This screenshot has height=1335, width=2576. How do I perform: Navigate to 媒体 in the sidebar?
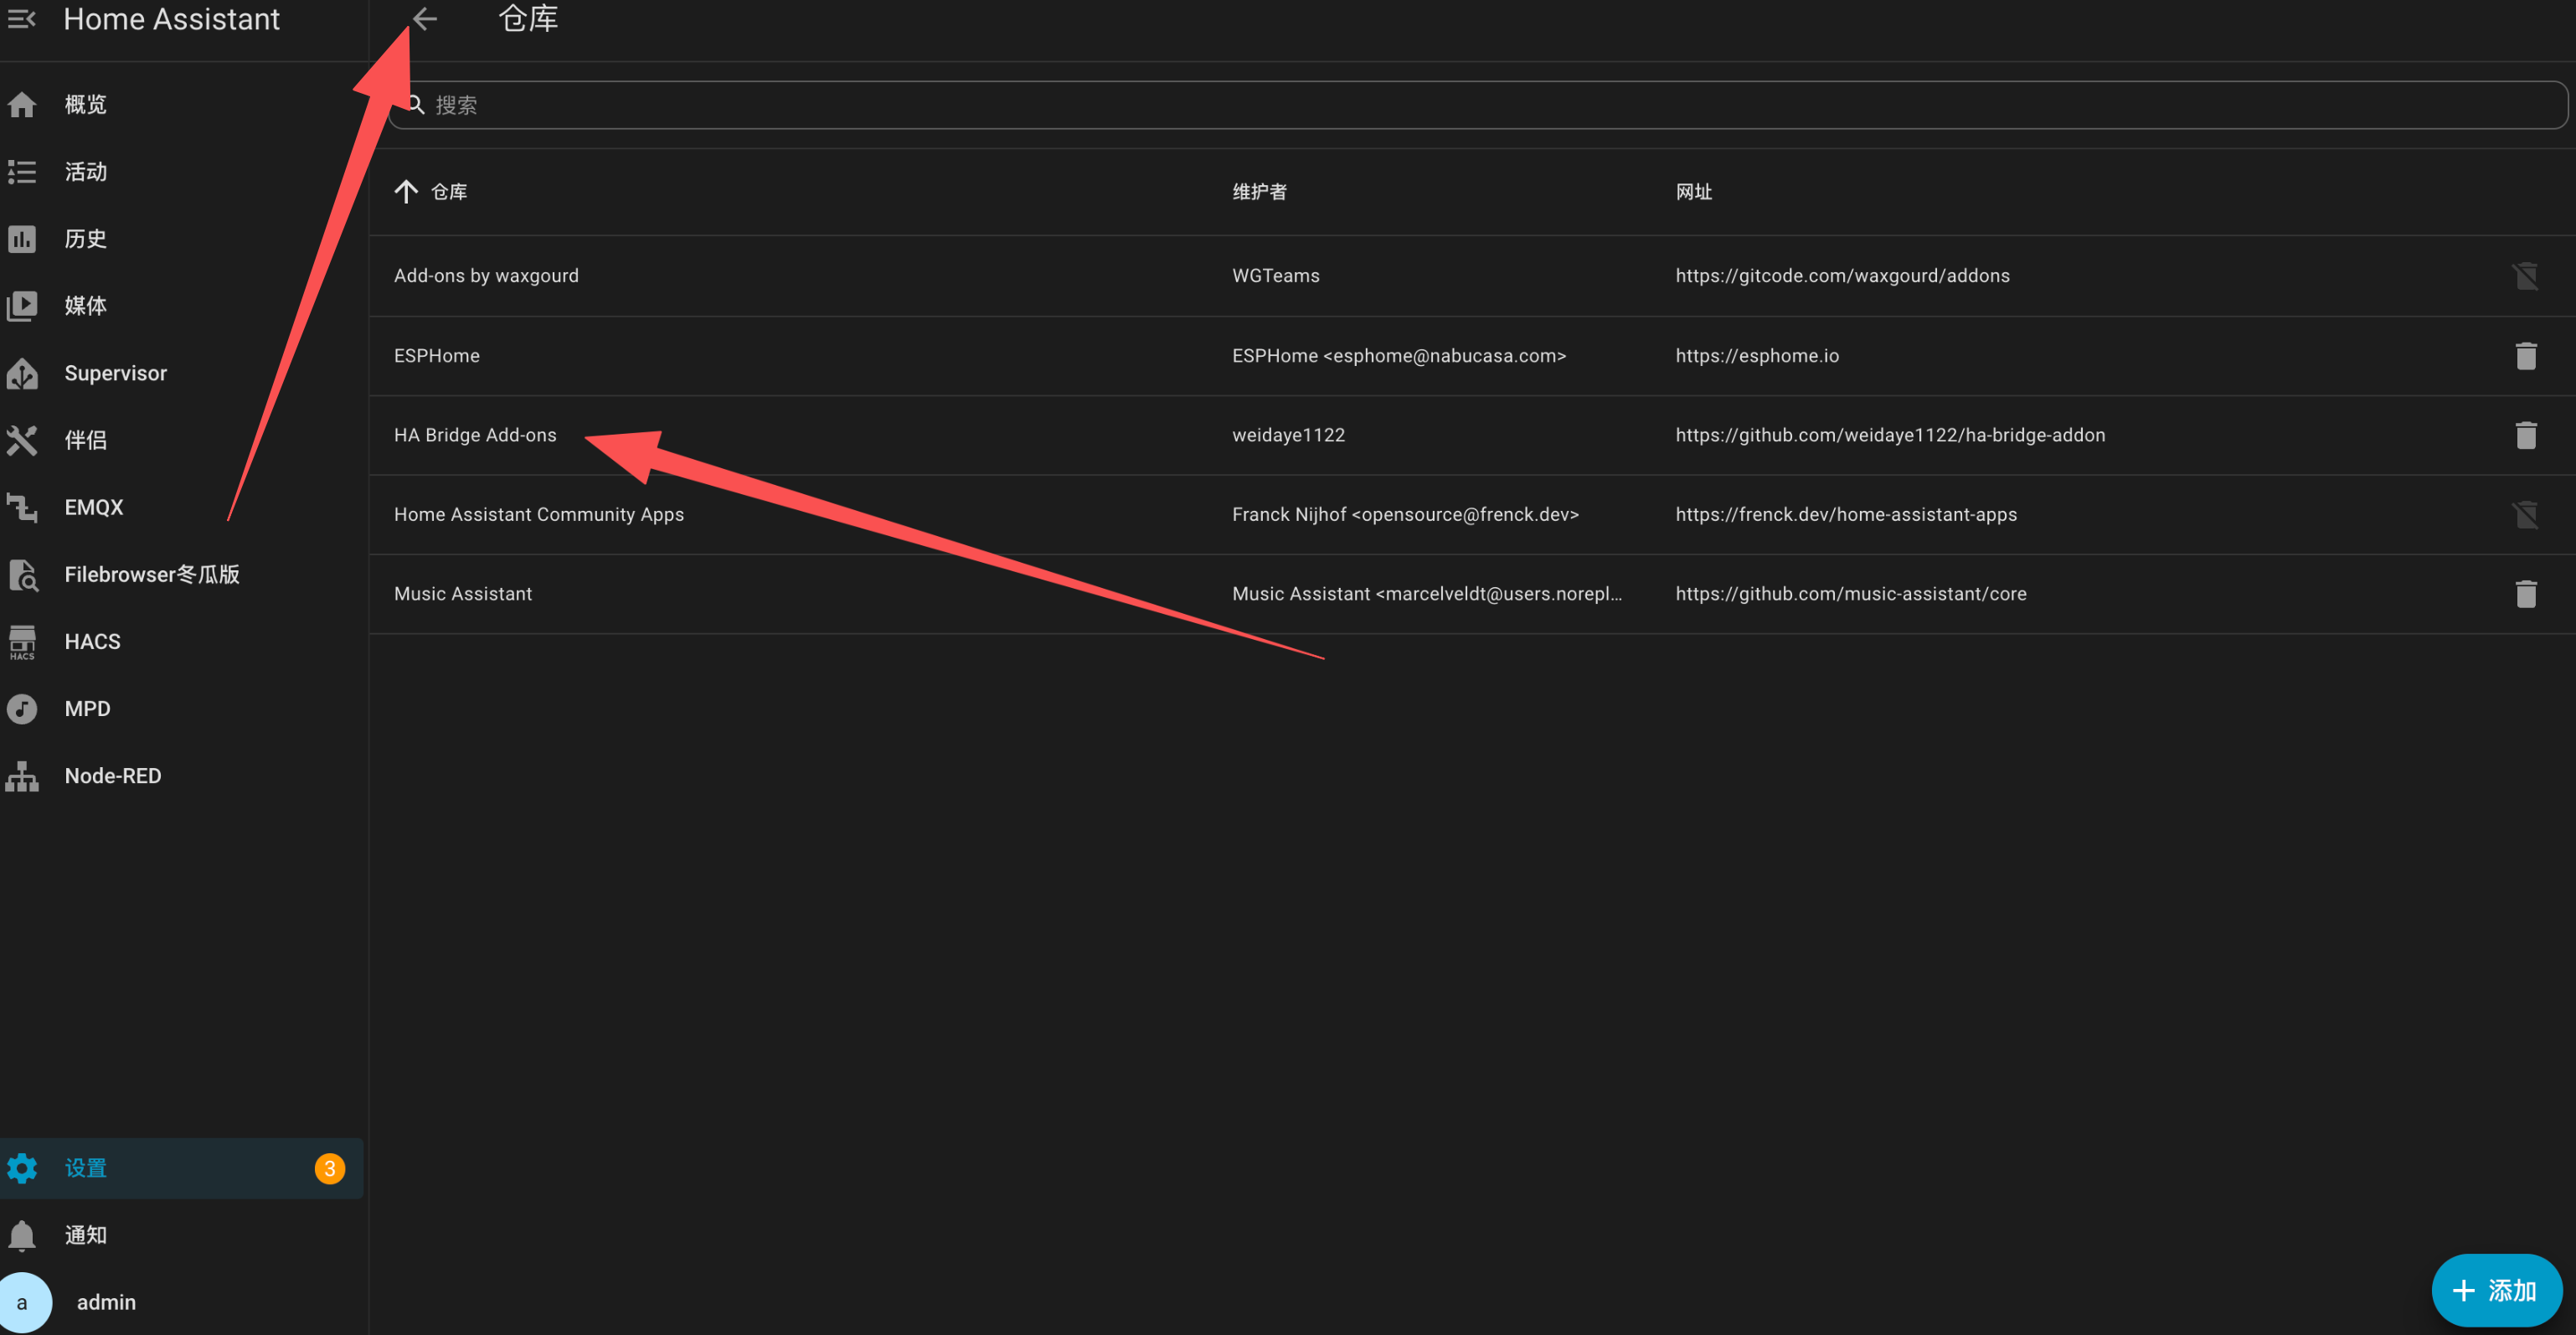(182, 306)
